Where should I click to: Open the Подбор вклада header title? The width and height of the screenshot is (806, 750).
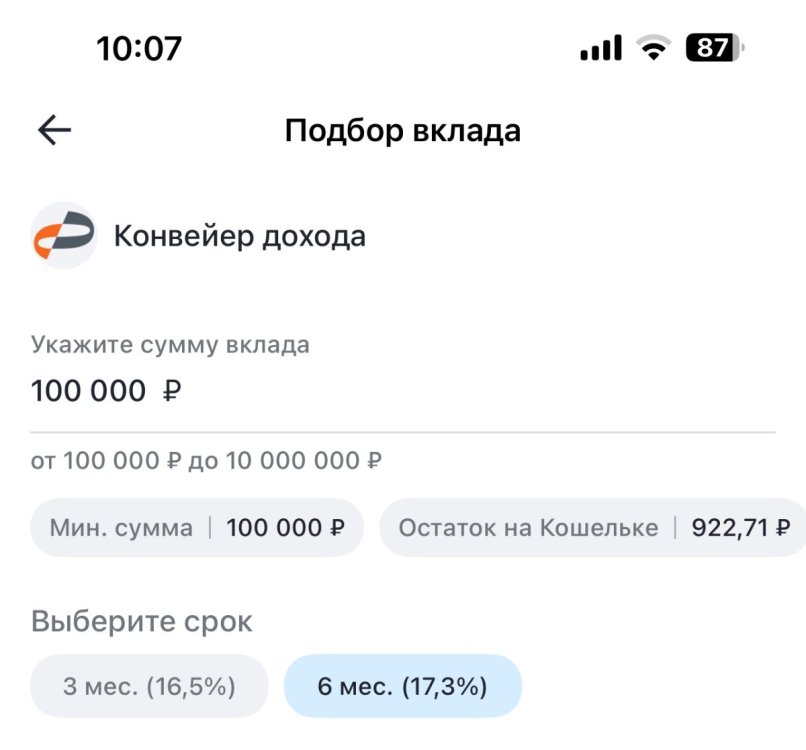click(x=402, y=129)
